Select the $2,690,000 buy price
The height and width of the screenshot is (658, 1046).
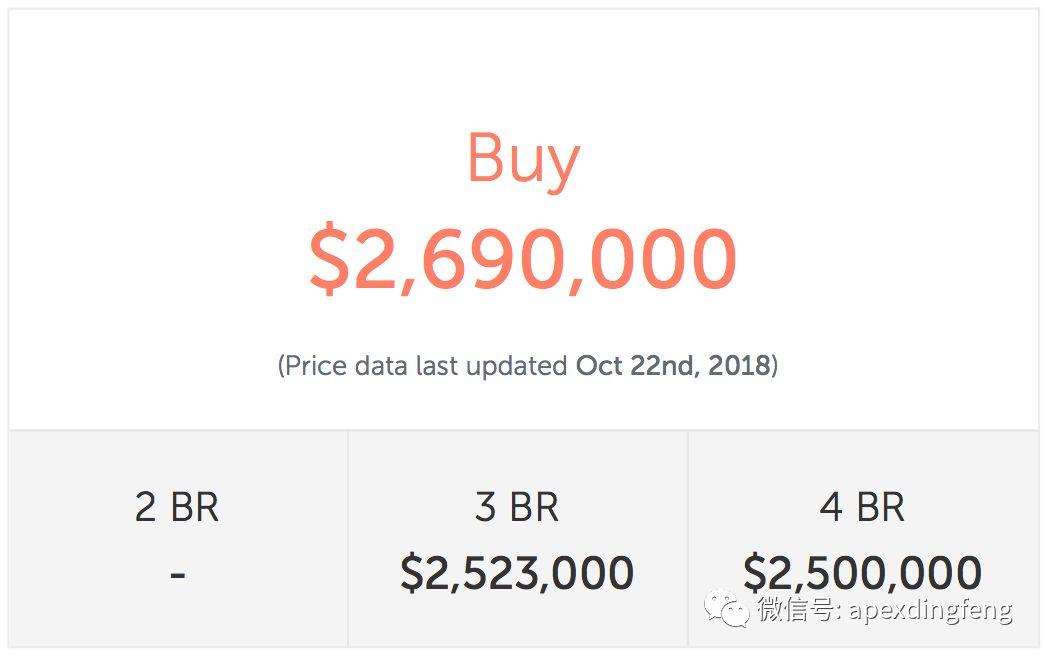(523, 259)
